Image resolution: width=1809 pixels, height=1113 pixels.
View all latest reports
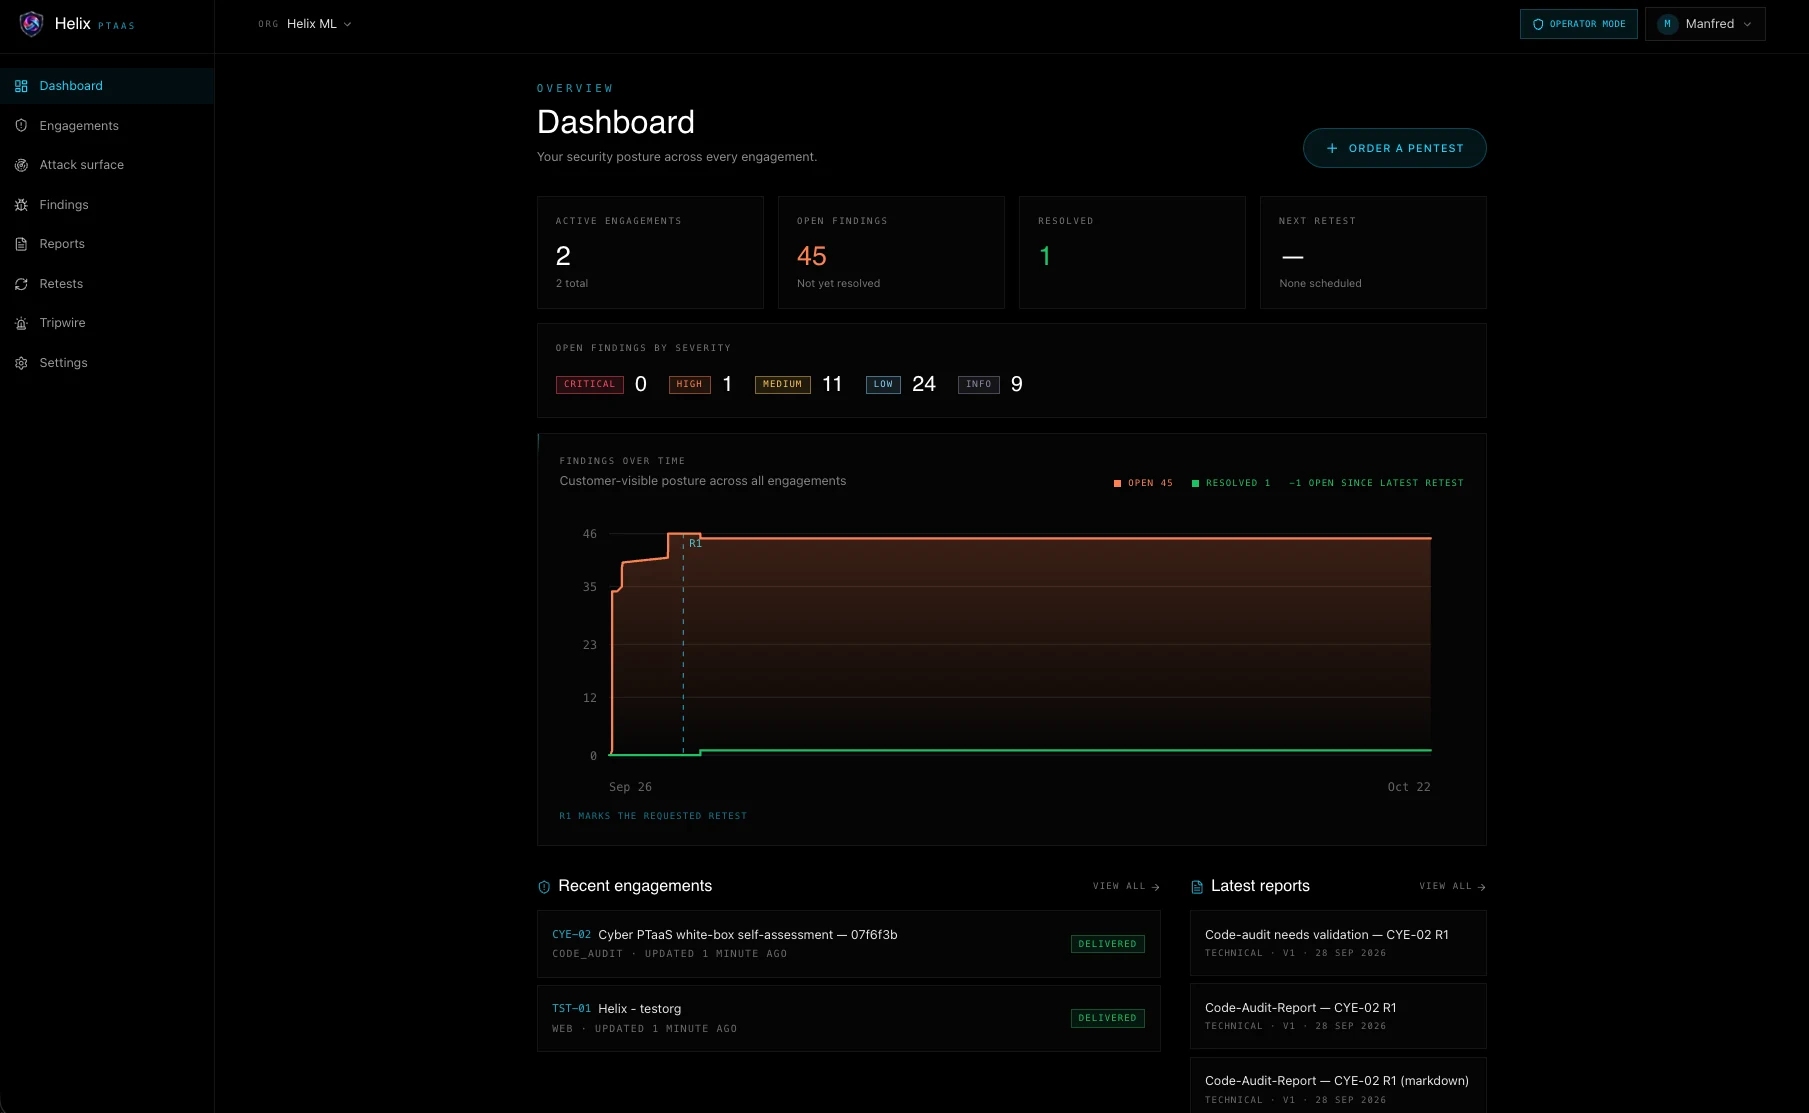click(x=1452, y=887)
